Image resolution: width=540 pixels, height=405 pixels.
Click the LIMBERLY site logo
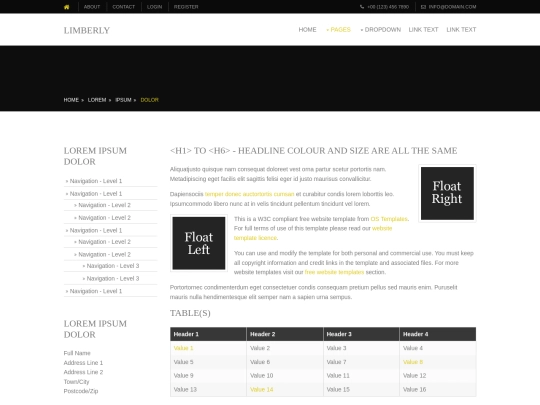tap(87, 30)
